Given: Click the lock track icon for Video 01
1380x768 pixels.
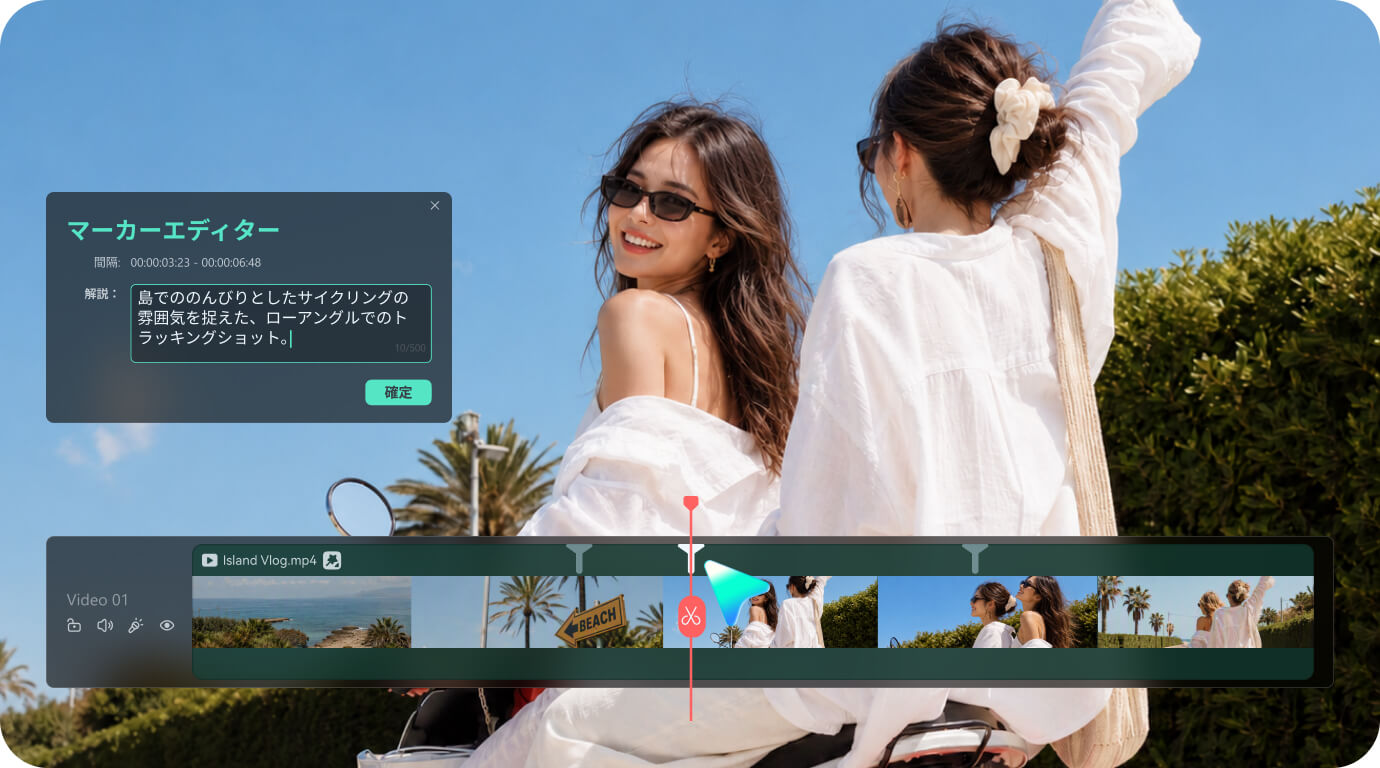Looking at the screenshot, I should (x=74, y=626).
